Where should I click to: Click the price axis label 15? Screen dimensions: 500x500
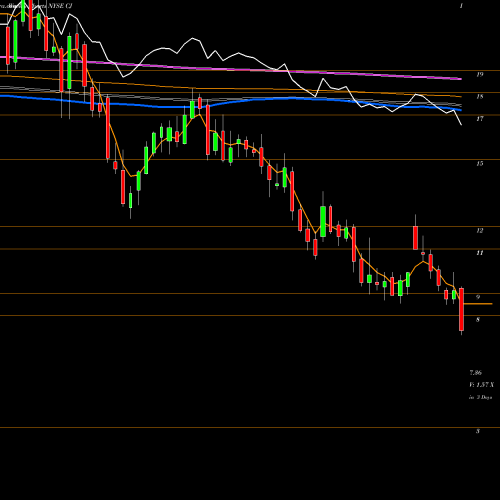pos(480,164)
